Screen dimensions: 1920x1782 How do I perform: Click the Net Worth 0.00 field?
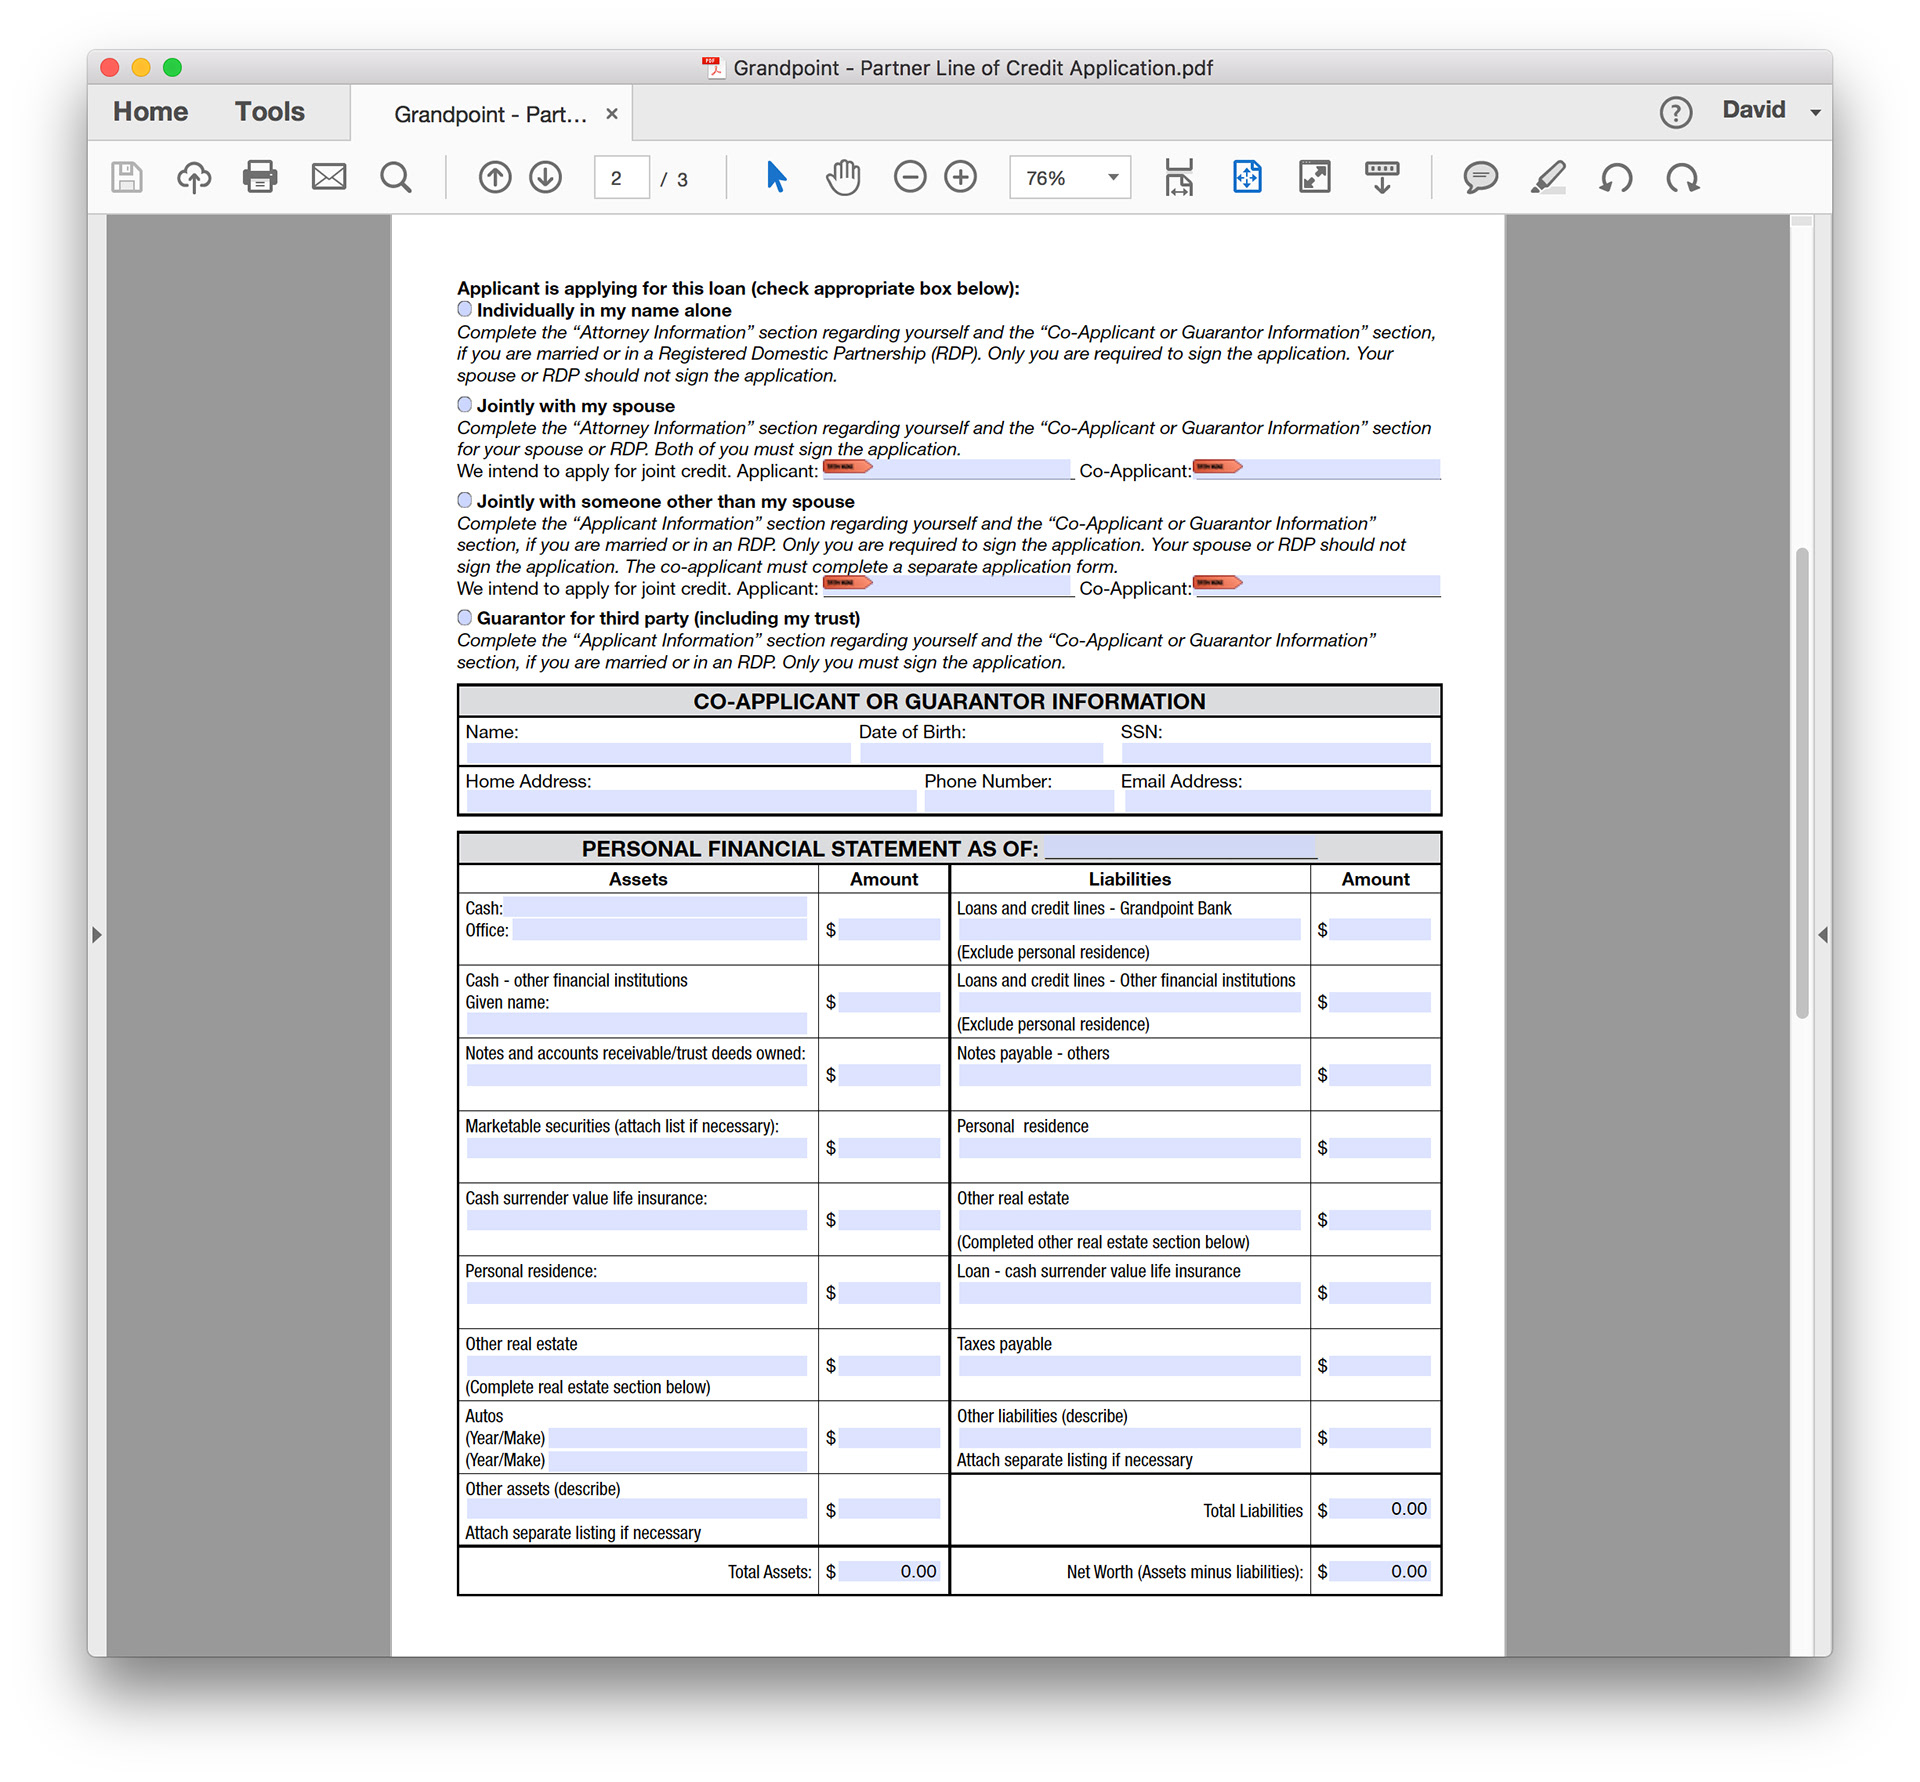[1380, 1571]
